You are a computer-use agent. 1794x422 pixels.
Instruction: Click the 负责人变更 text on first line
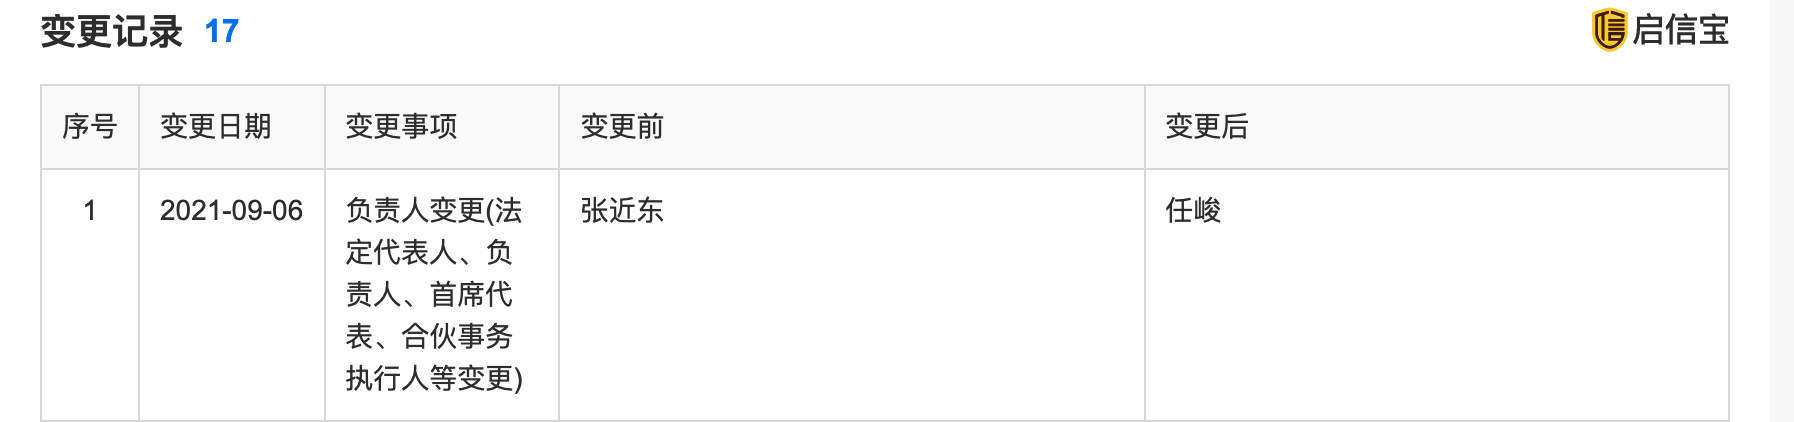(415, 211)
